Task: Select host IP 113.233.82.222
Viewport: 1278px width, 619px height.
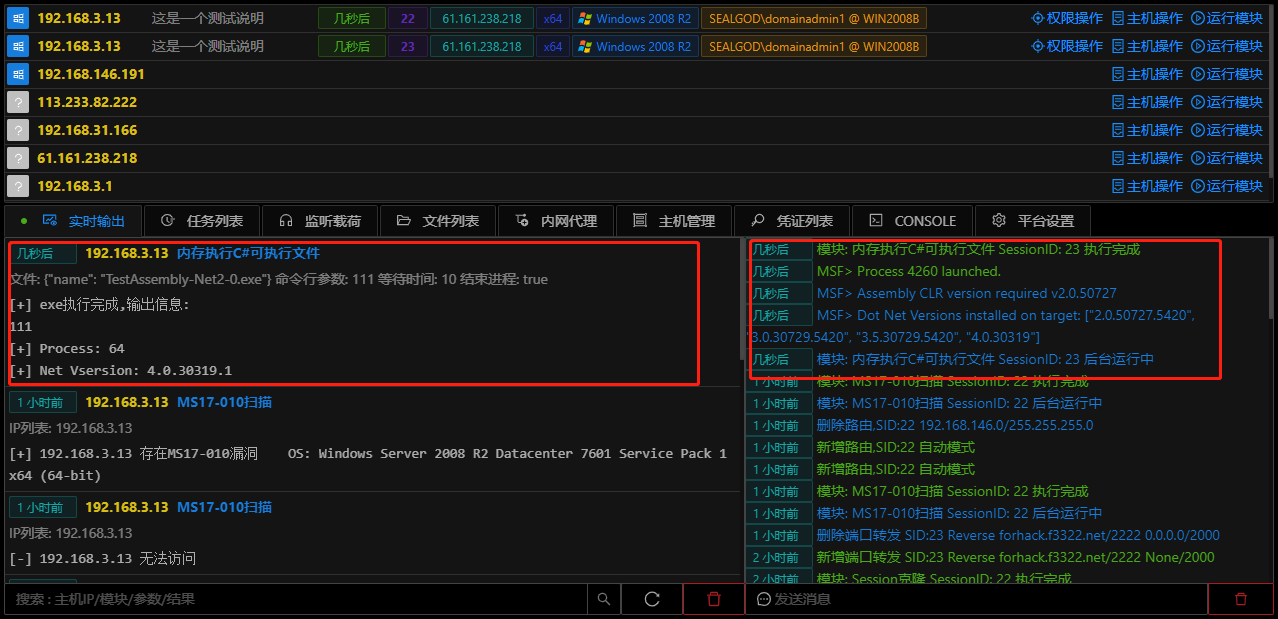Action: pos(87,102)
